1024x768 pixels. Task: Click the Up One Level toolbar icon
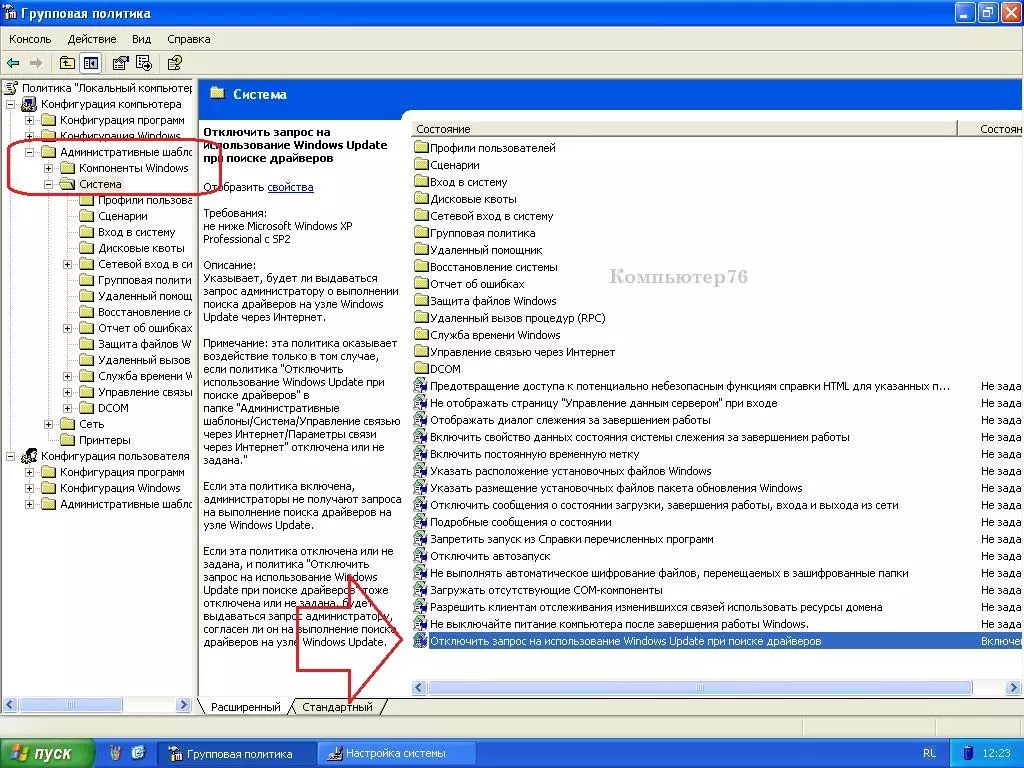pos(67,63)
